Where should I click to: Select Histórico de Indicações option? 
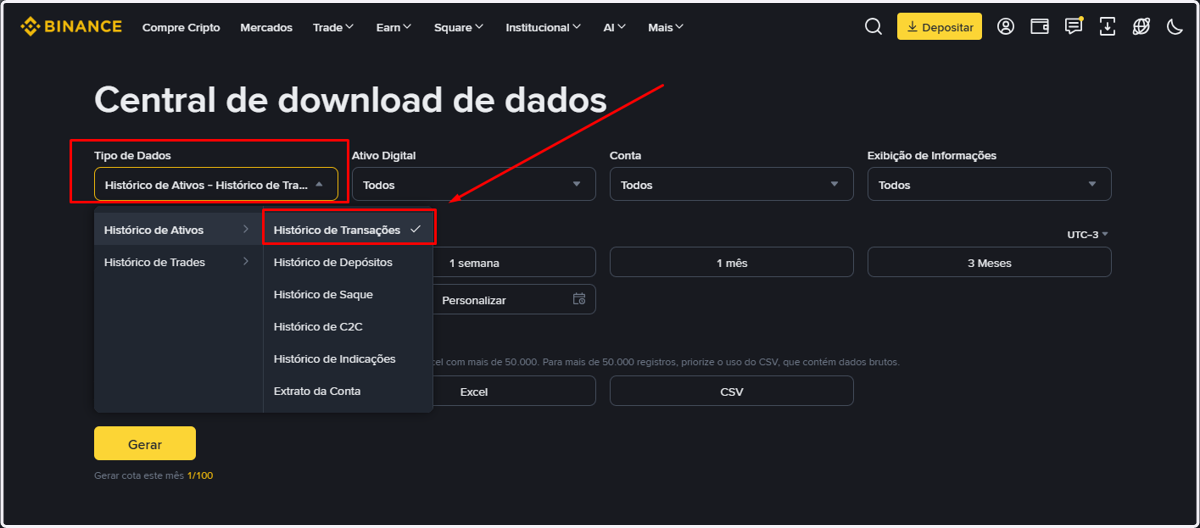[x=348, y=358]
